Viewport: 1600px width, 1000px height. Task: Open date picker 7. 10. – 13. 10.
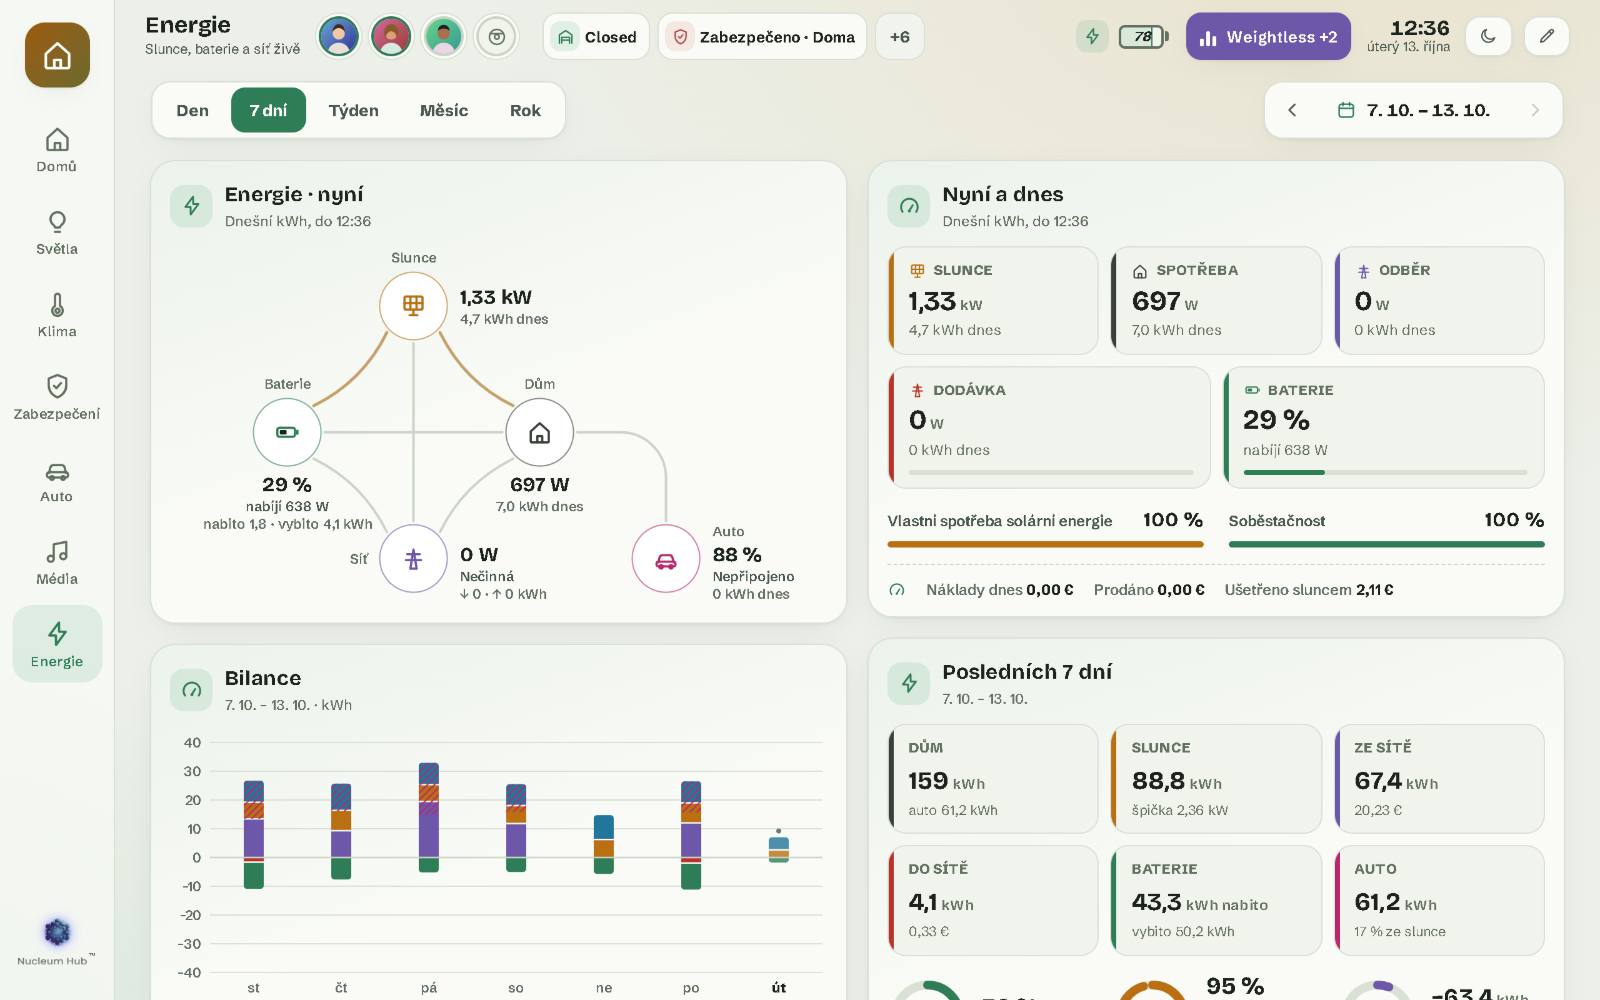point(1414,110)
